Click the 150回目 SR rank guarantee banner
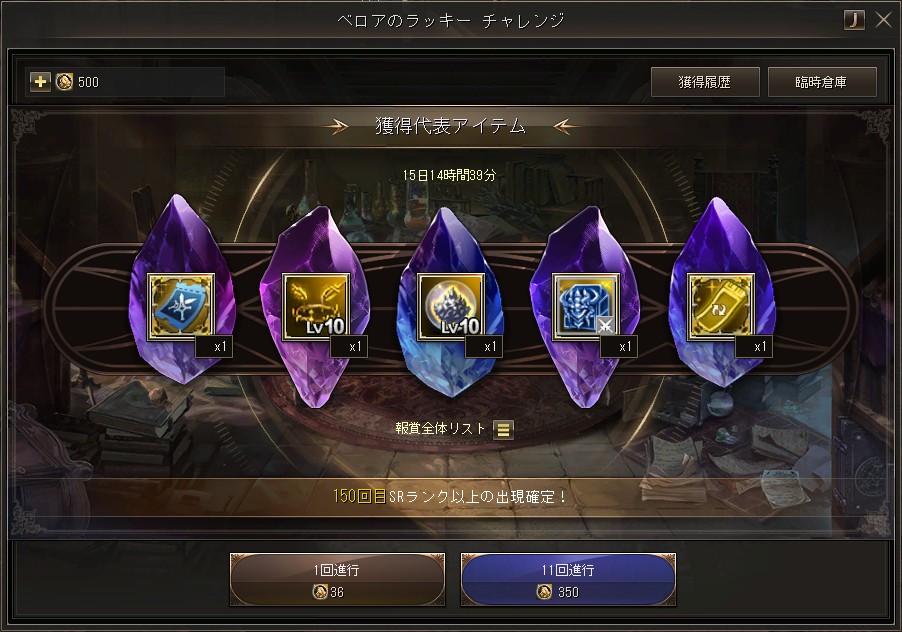Image resolution: width=902 pixels, height=632 pixels. (450, 496)
